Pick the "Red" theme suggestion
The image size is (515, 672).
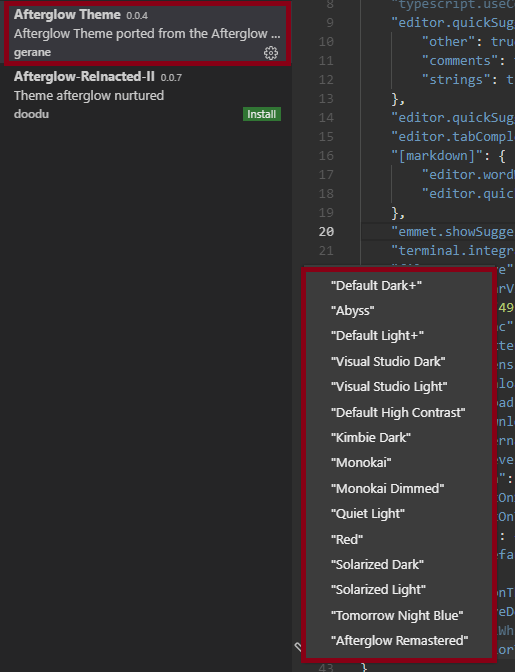pos(347,539)
